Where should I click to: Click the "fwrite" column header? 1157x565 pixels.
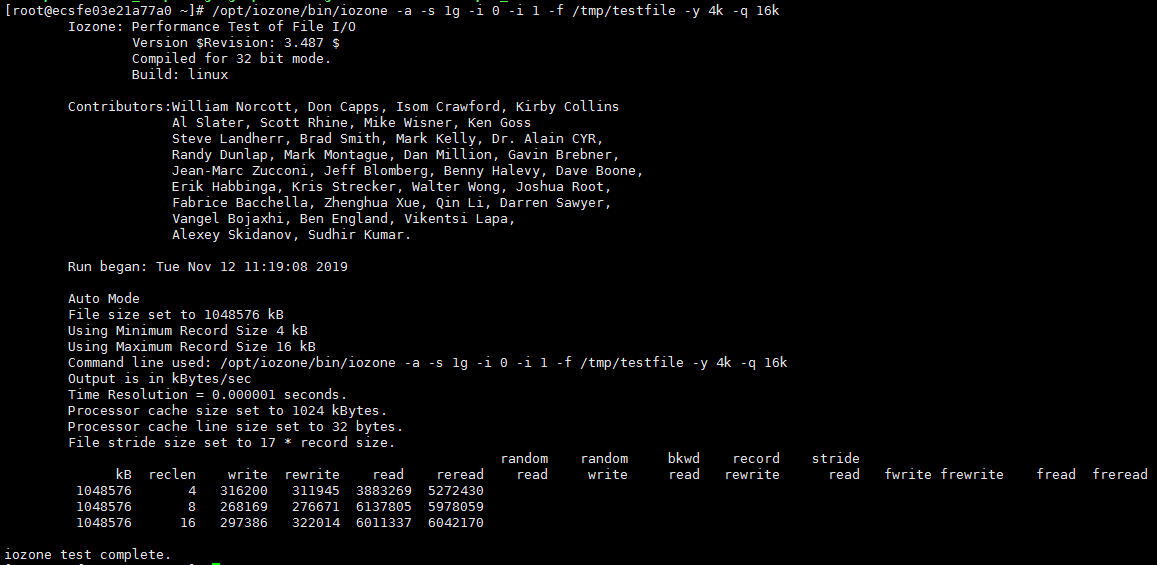pyautogui.click(x=908, y=474)
